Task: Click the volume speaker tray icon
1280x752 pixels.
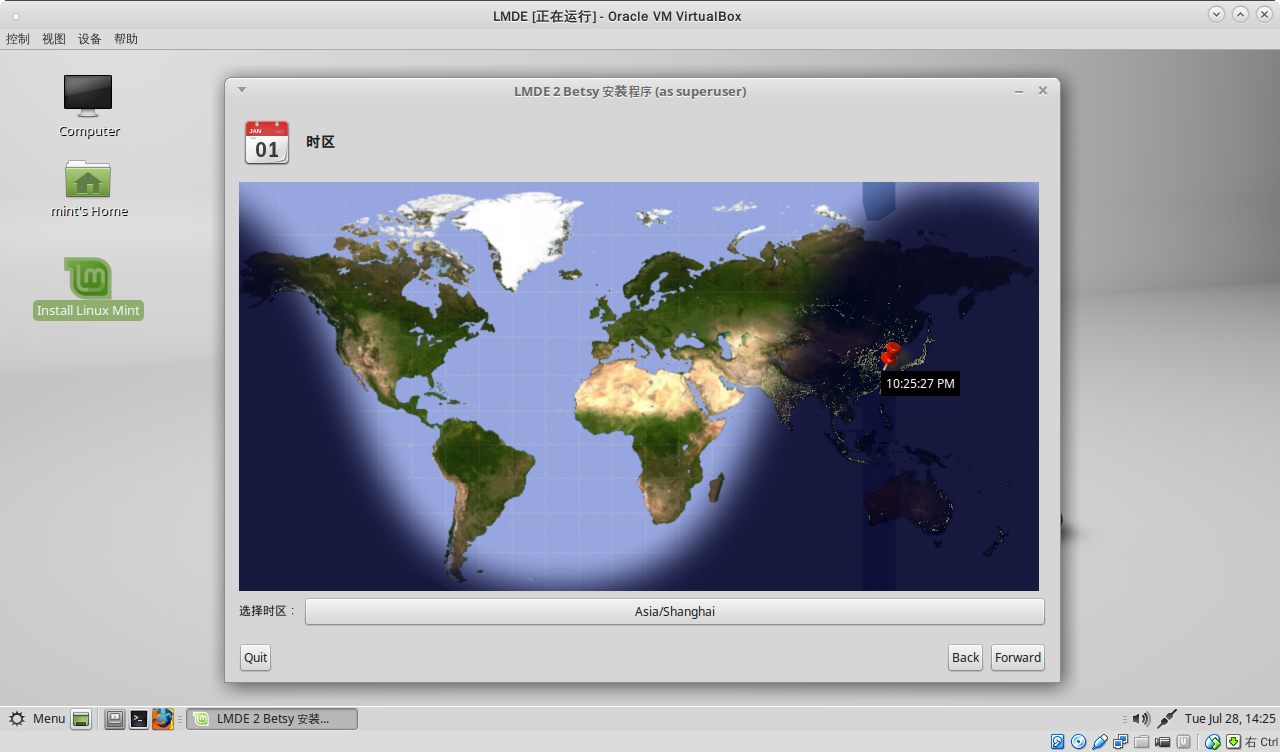Action: (1141, 718)
